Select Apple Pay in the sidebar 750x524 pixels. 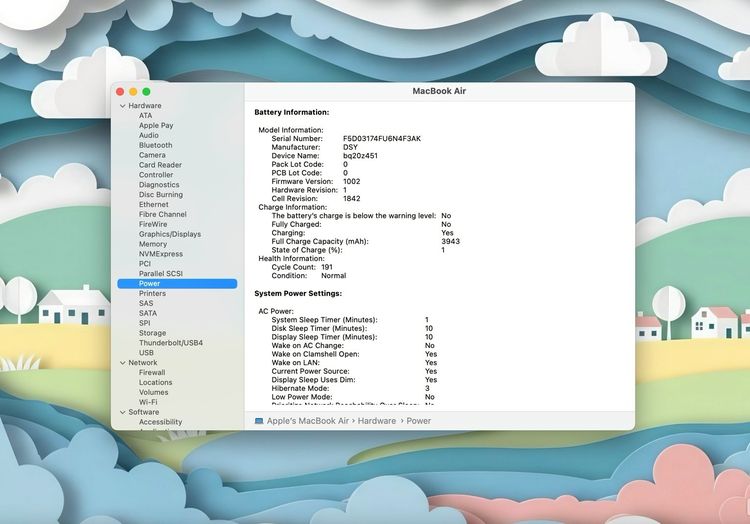[x=156, y=125]
